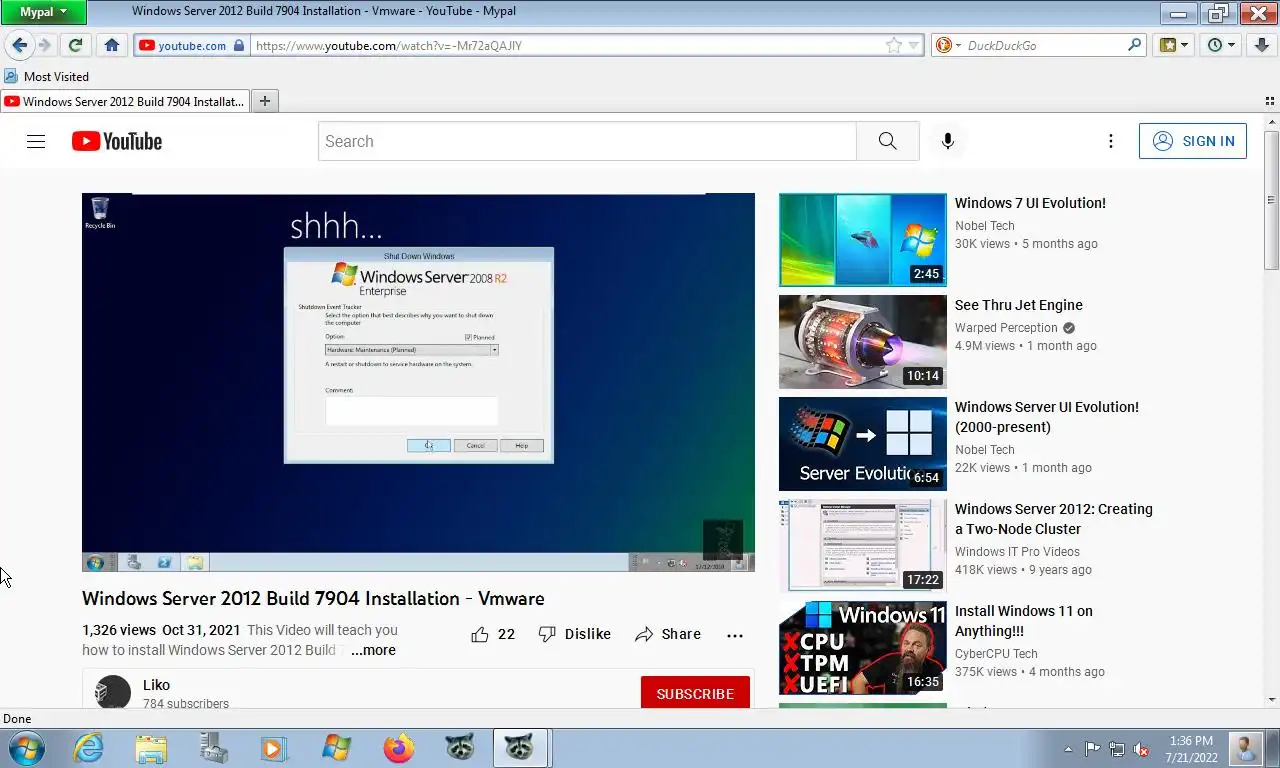Viewport: 1280px width, 768px height.
Task: Click Windows IT Pro Videos channel name
Action: tap(1017, 552)
